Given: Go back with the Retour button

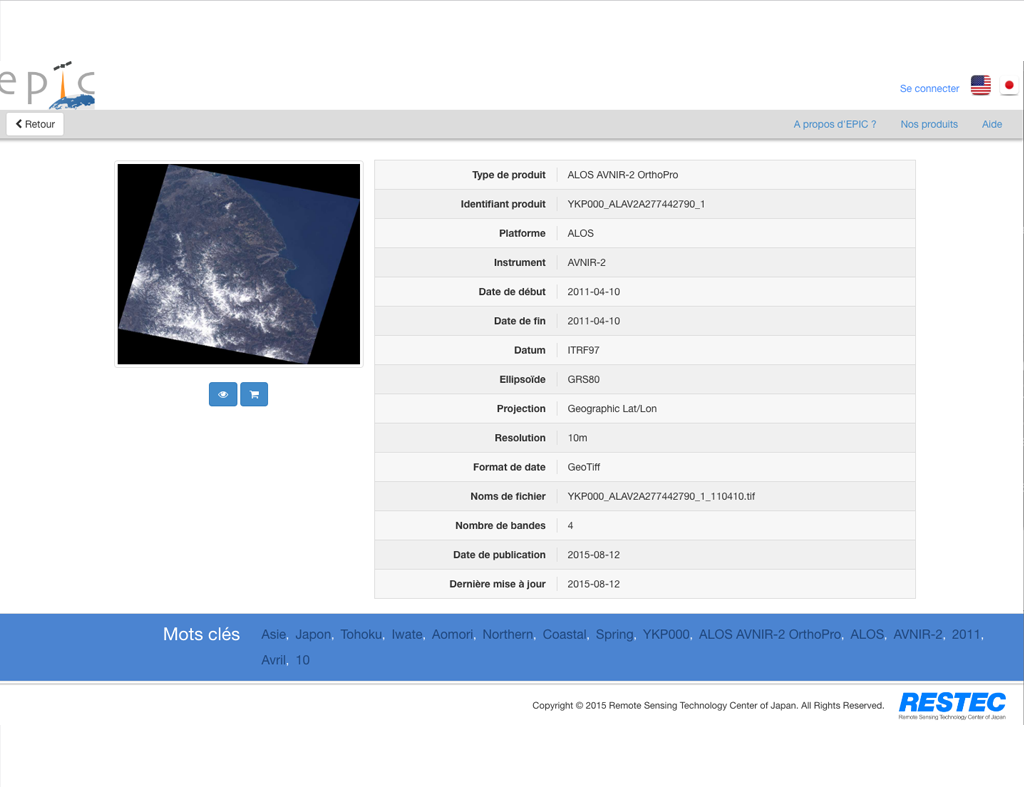Looking at the screenshot, I should pos(35,124).
